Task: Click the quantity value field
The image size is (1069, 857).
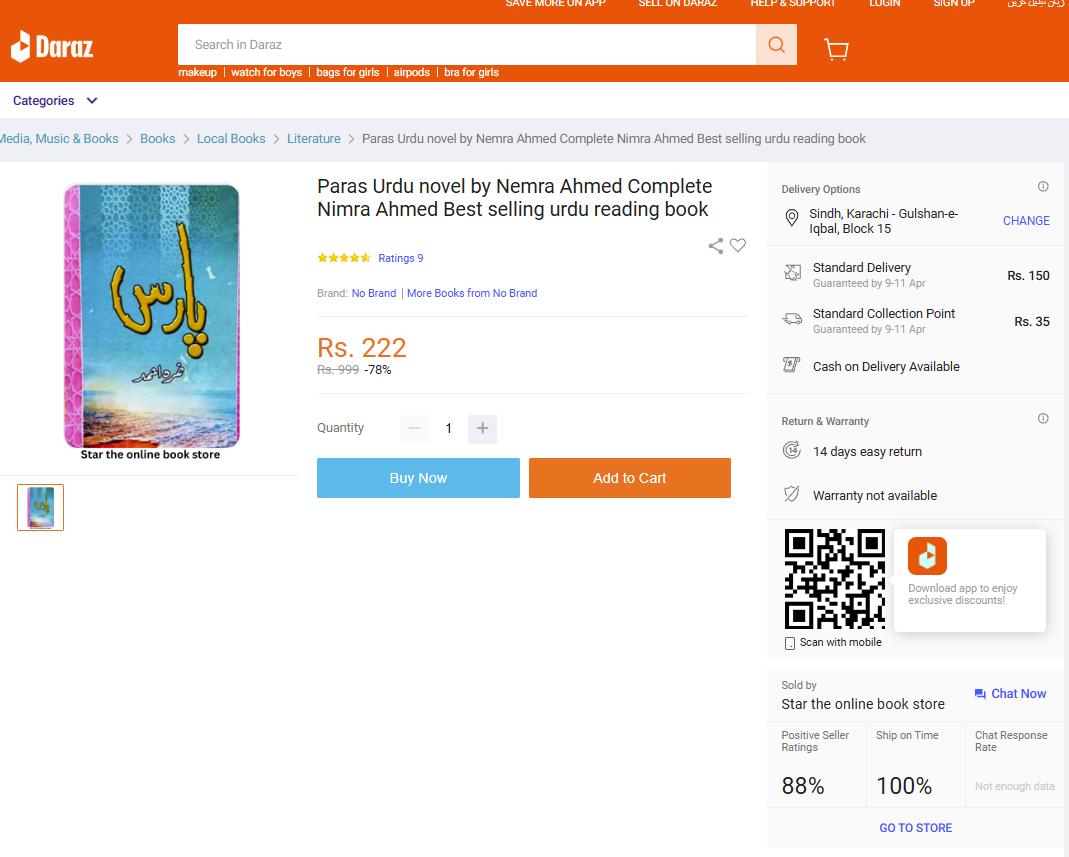Action: [448, 429]
